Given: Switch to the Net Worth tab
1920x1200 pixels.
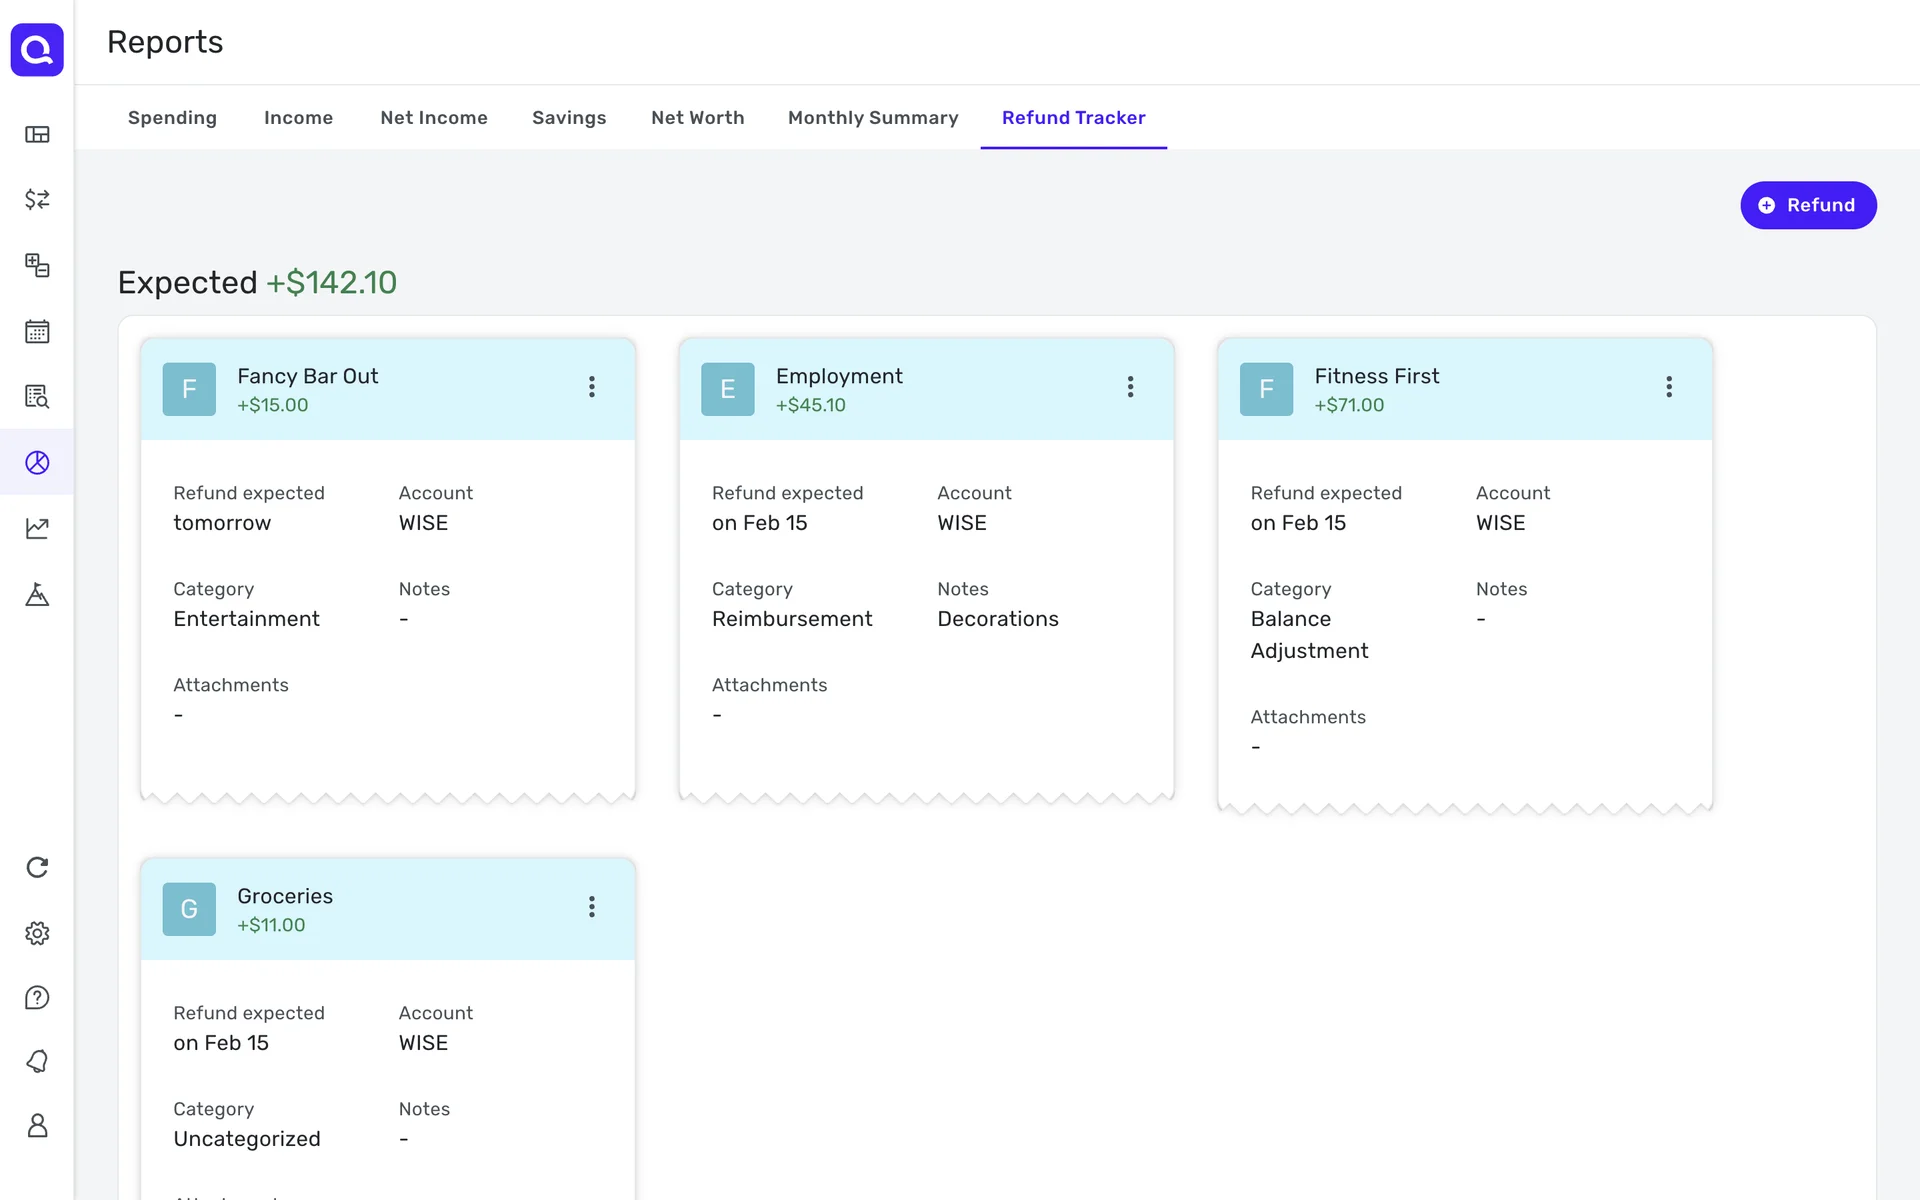Looking at the screenshot, I should (697, 118).
